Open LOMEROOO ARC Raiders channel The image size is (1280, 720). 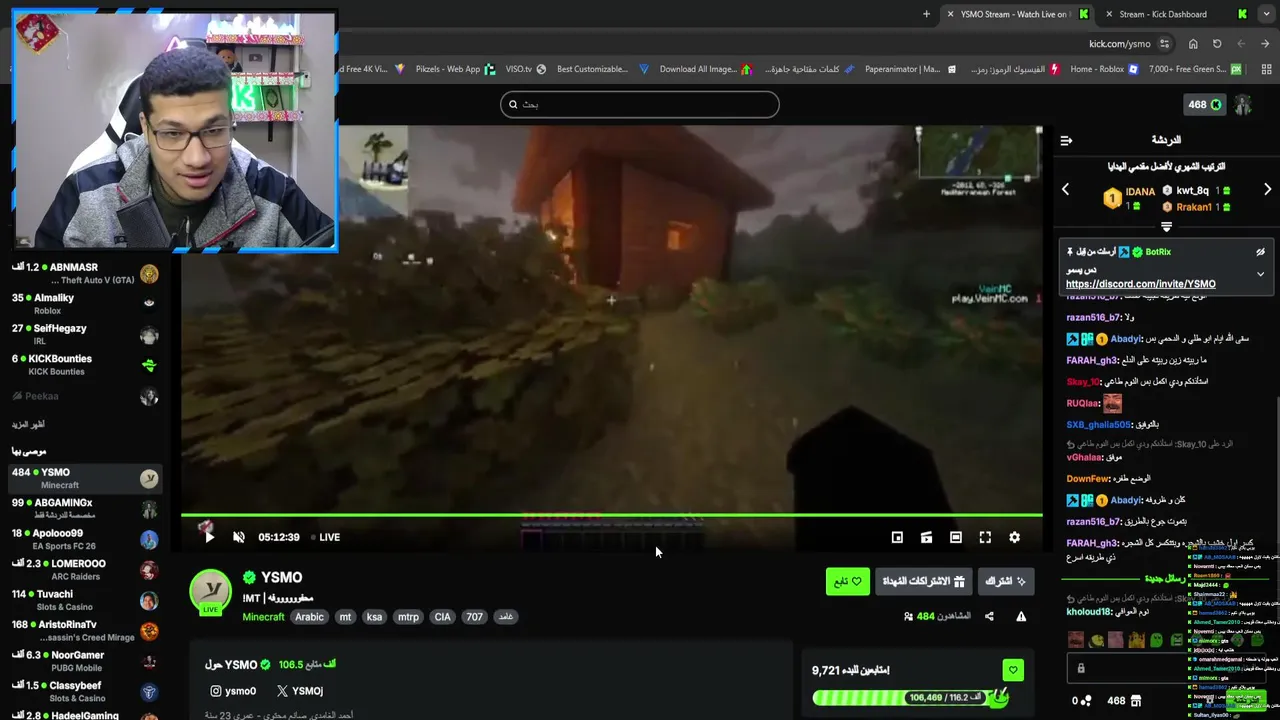(85, 570)
